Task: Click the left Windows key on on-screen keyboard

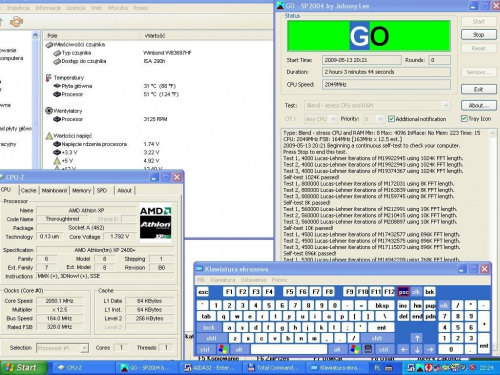Action: (223, 349)
